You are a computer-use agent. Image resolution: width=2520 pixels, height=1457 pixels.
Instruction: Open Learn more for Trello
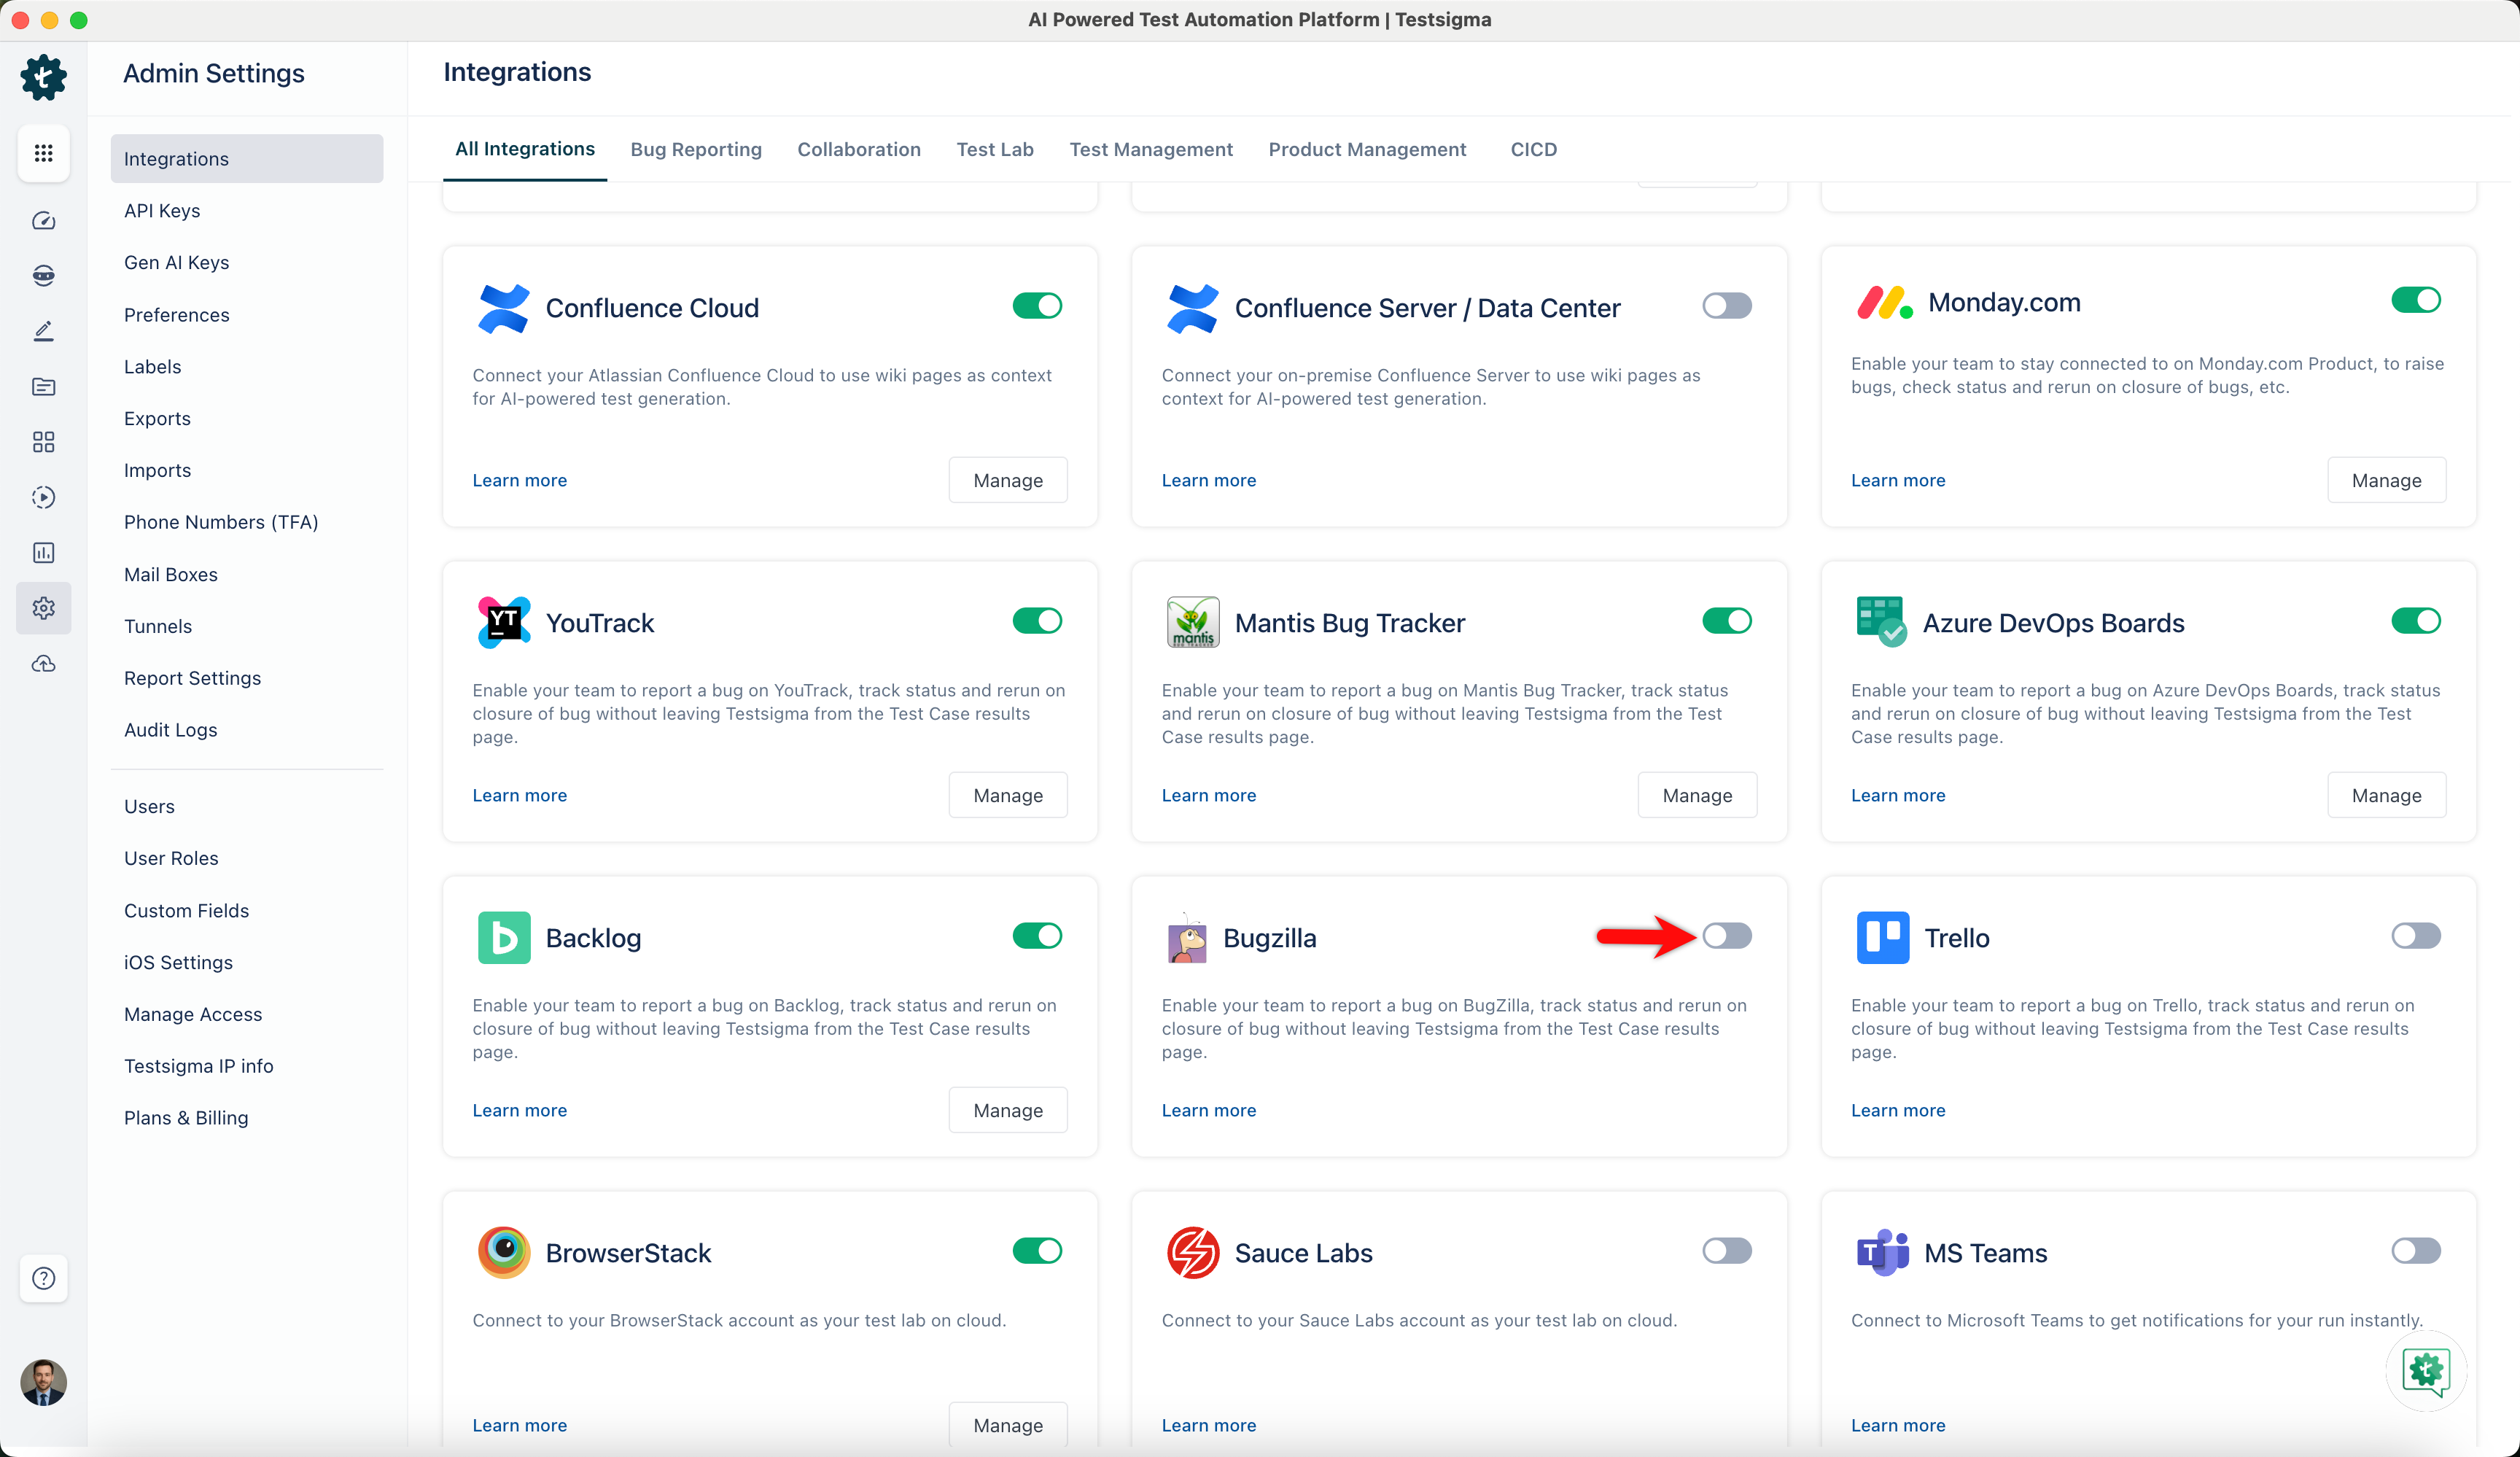[x=1897, y=1110]
